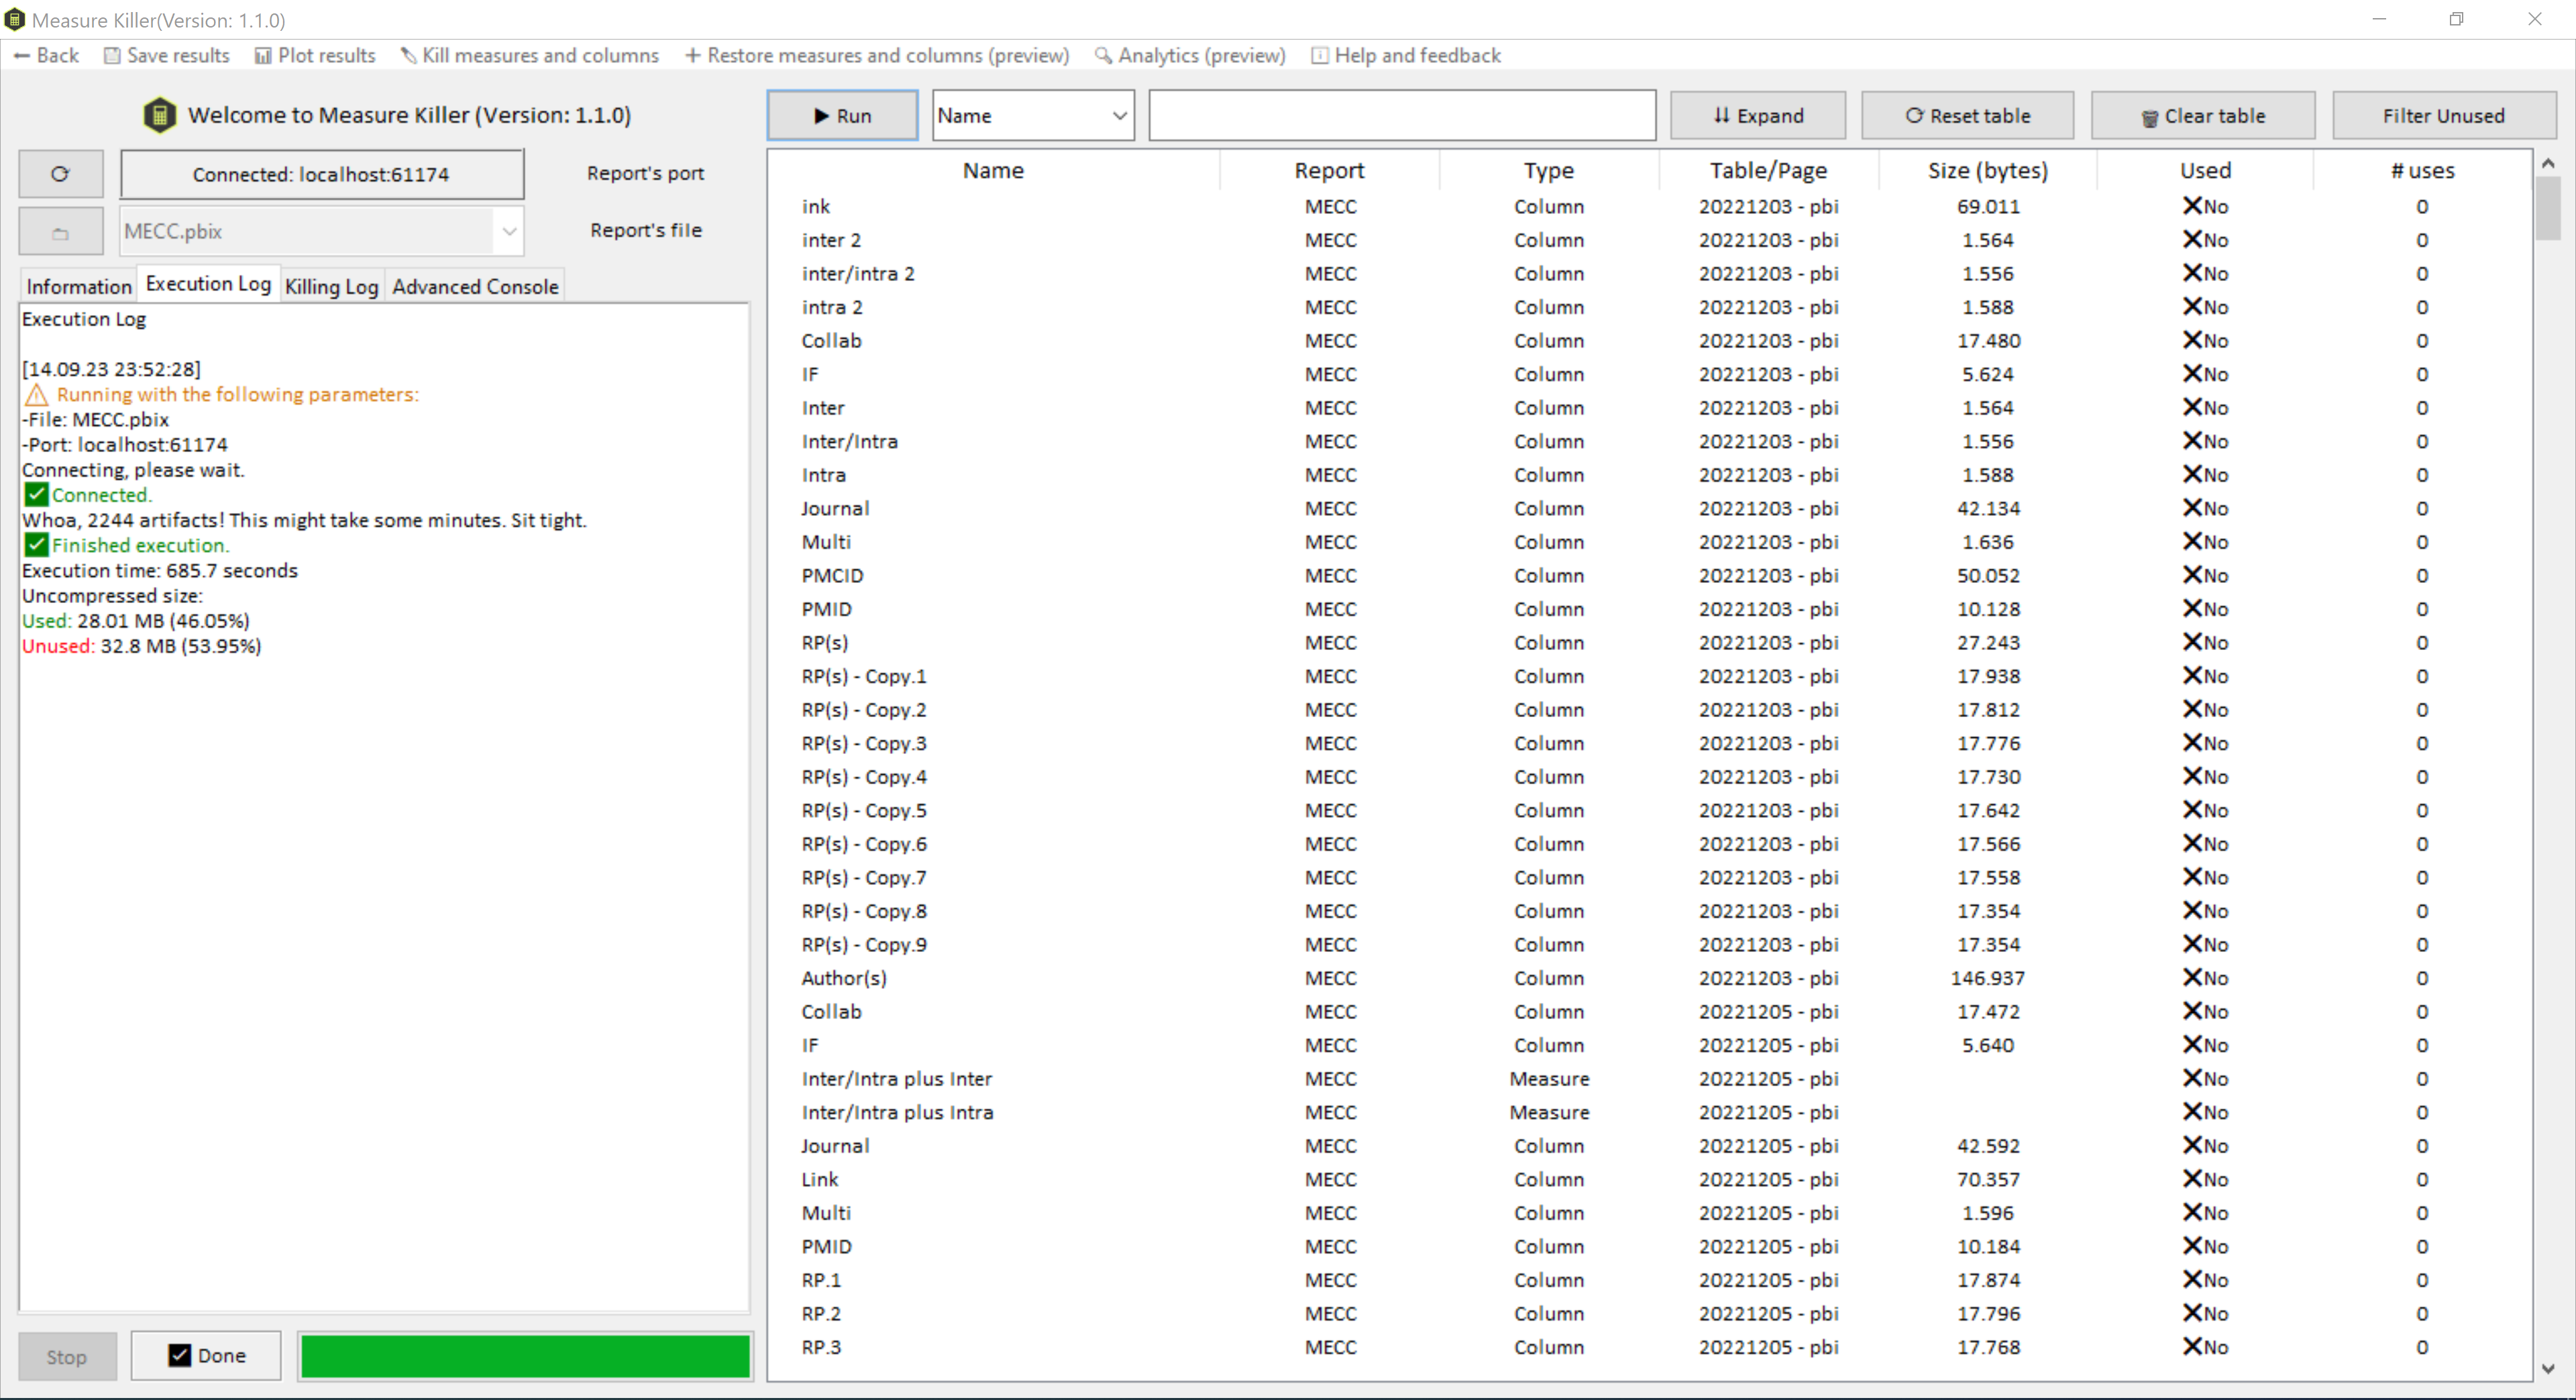Click the green progress bar
The width and height of the screenshot is (2576, 1400).
pos(524,1356)
